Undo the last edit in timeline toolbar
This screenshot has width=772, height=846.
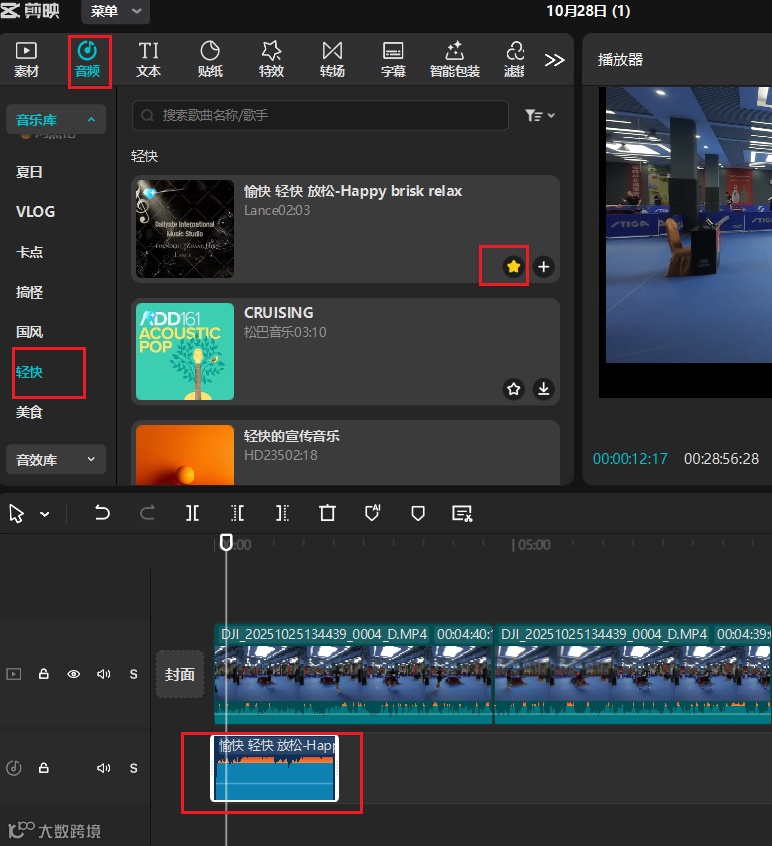(x=102, y=513)
